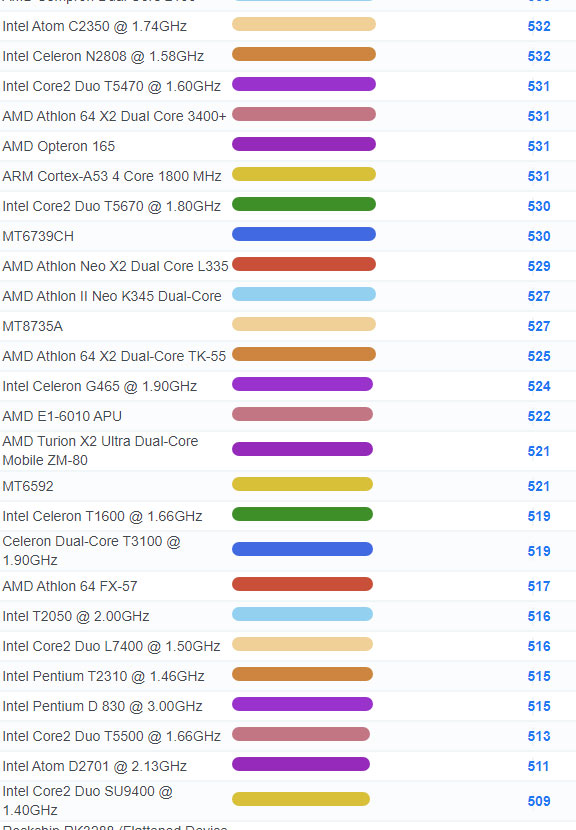Click the score 521 for Turion X2 Ultra ZM-80
576x830 pixels.
tap(539, 452)
